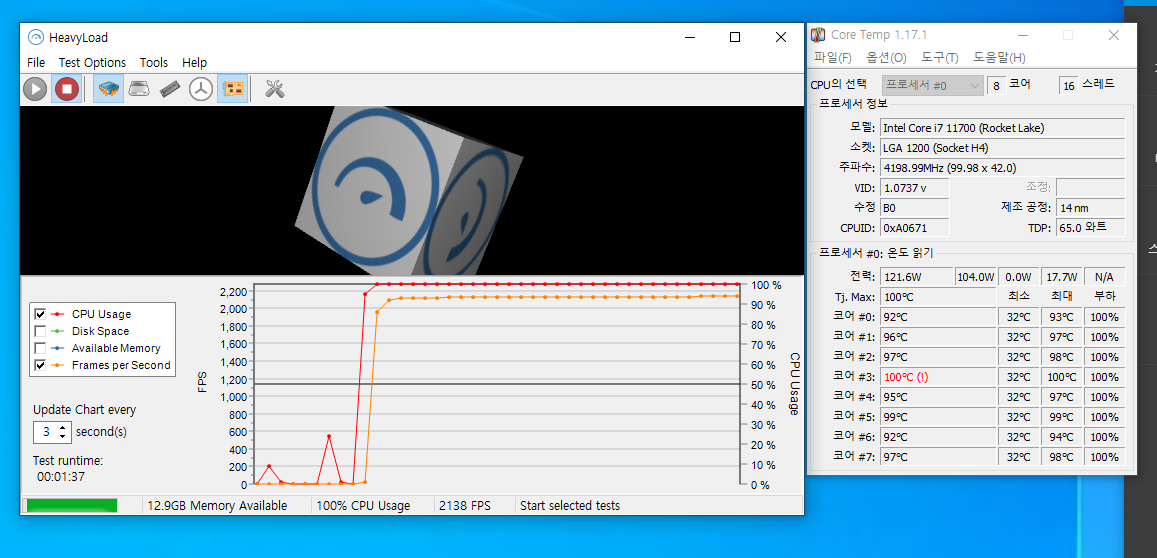Enable the Available Memory chart series
Image resolution: width=1157 pixels, height=558 pixels.
point(41,348)
